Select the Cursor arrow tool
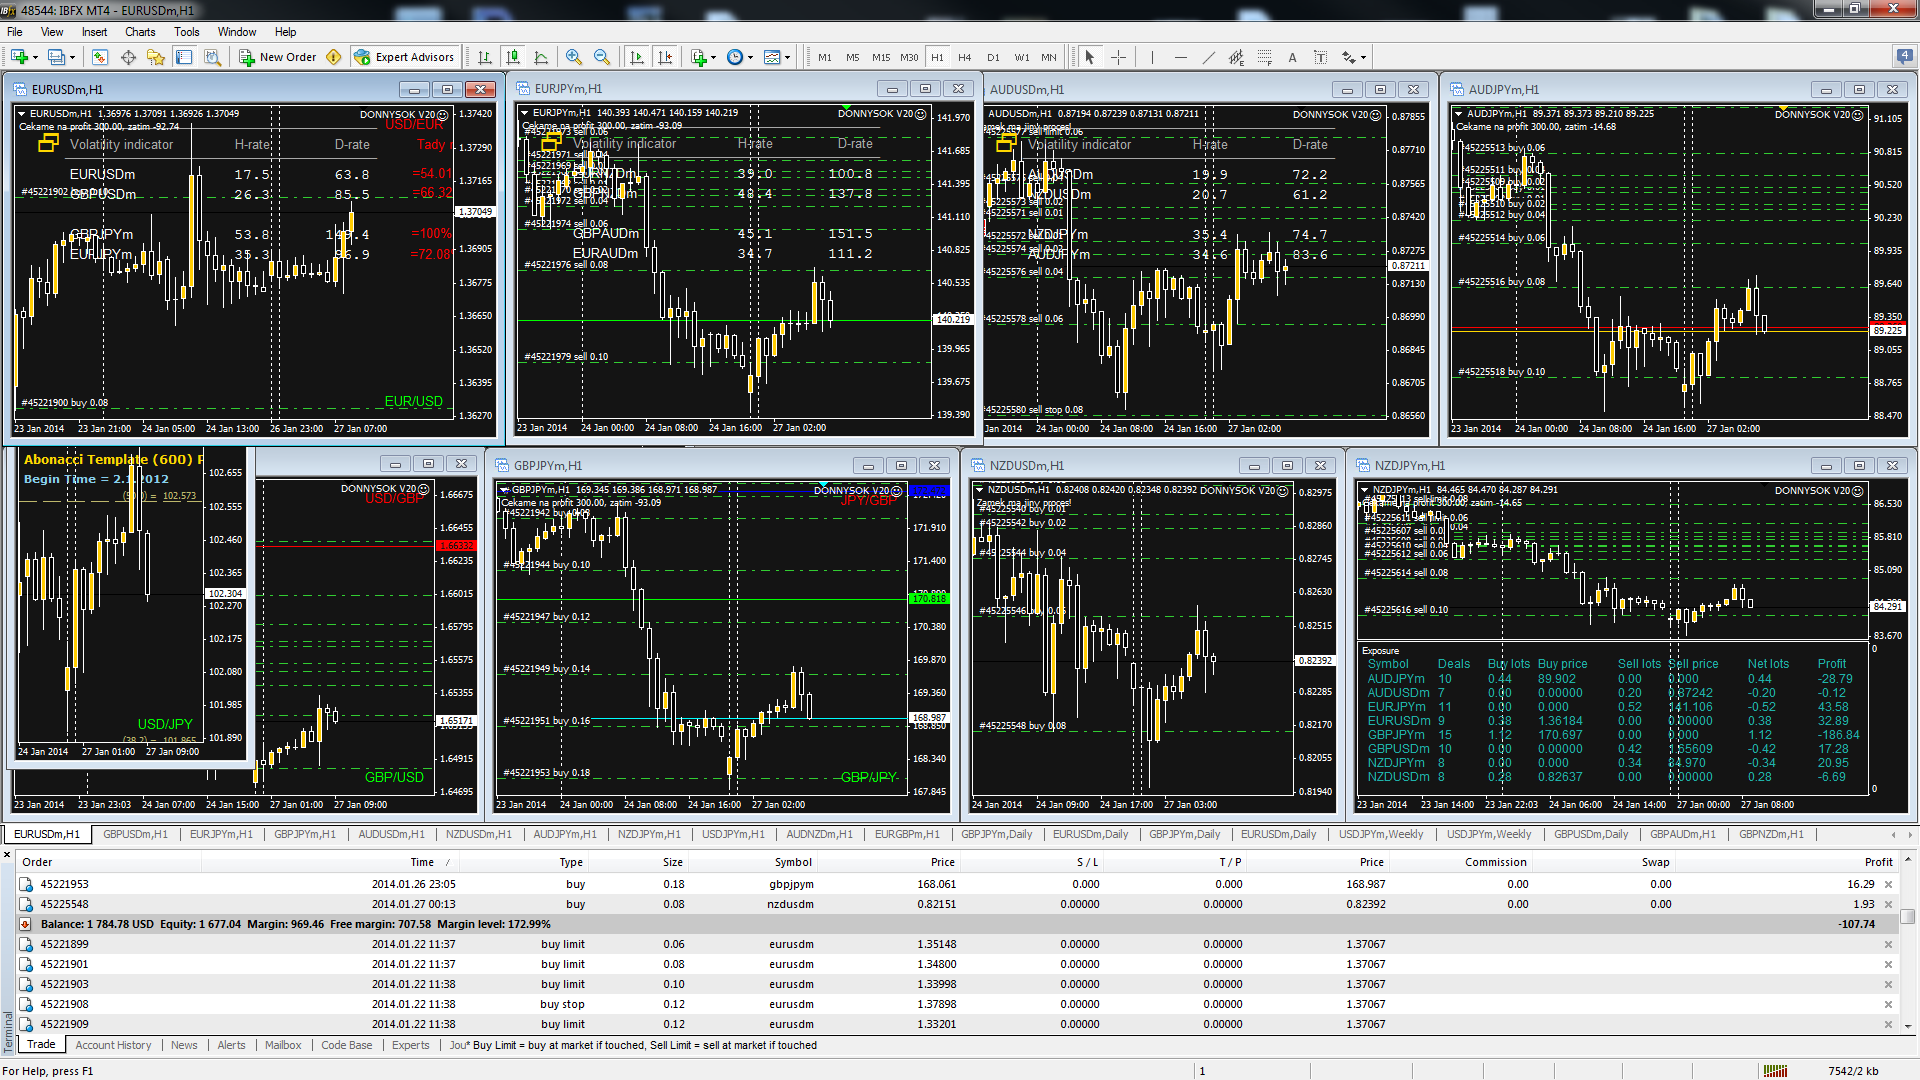The image size is (1920, 1080). (1090, 57)
